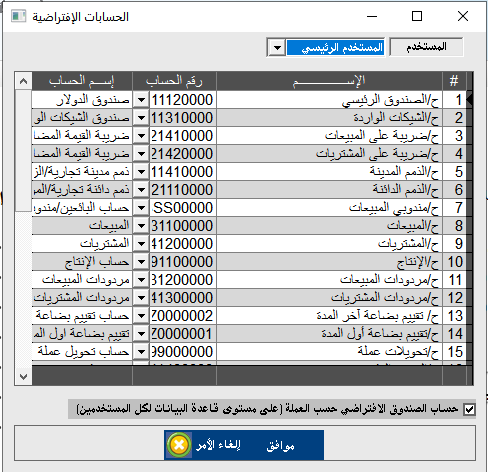Toggle default cash account by currency checkbox
Screen dimensions: 488x472
click(x=469, y=409)
